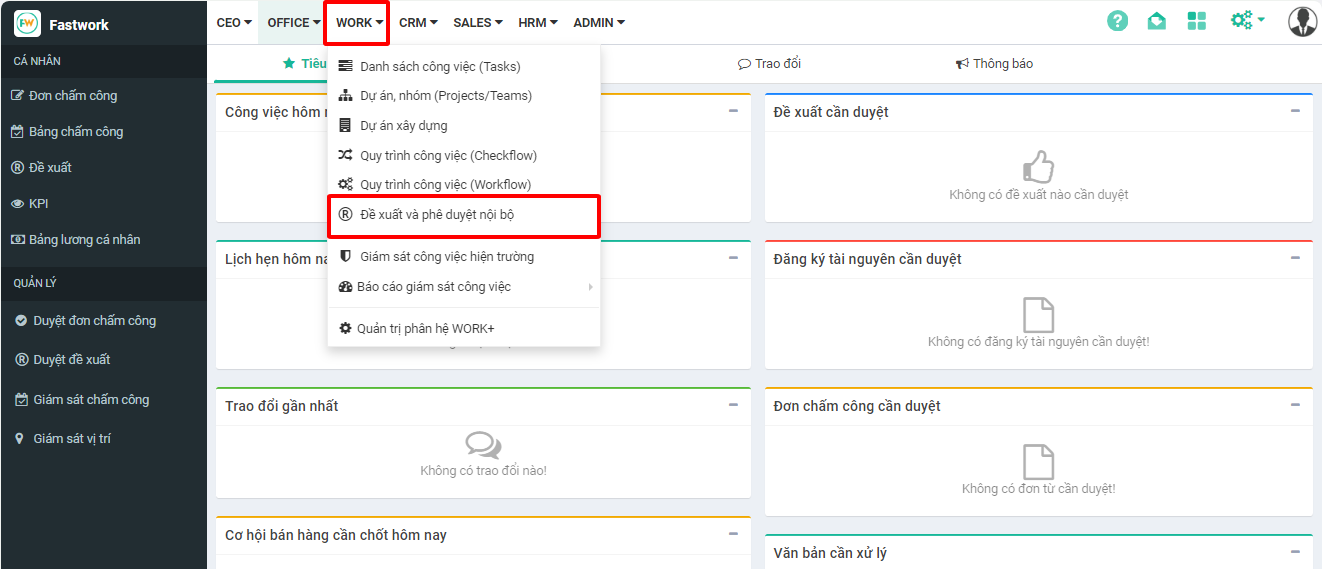Open the user profile avatar
This screenshot has height=569, width=1322.
(1302, 21)
